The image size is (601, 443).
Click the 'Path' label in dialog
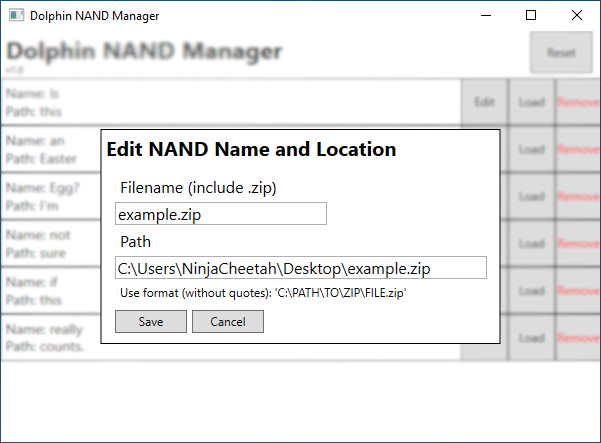[x=135, y=242]
